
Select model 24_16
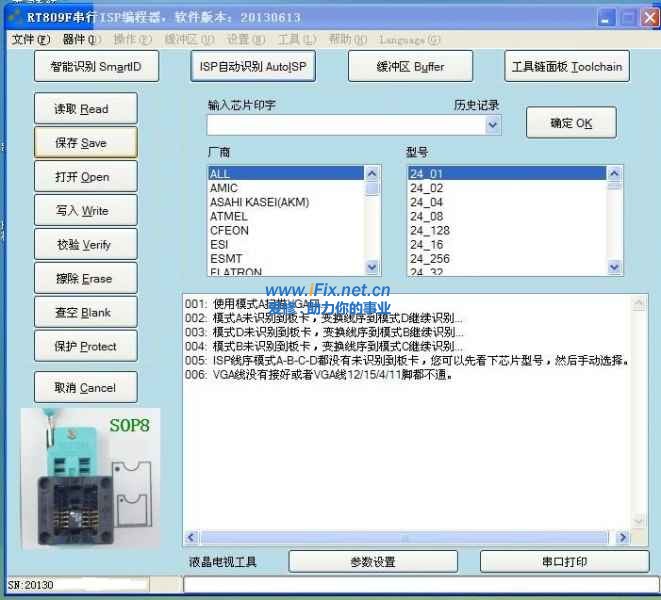coord(507,244)
